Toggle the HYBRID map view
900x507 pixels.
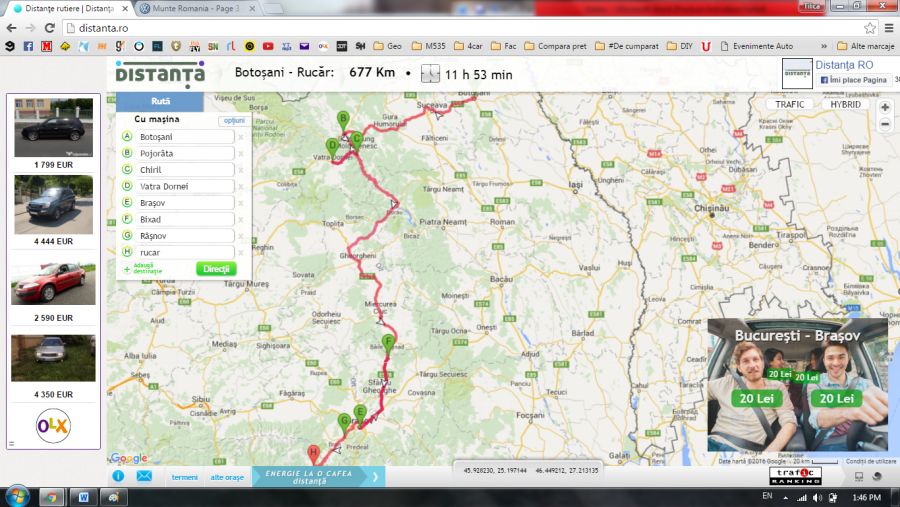842,104
